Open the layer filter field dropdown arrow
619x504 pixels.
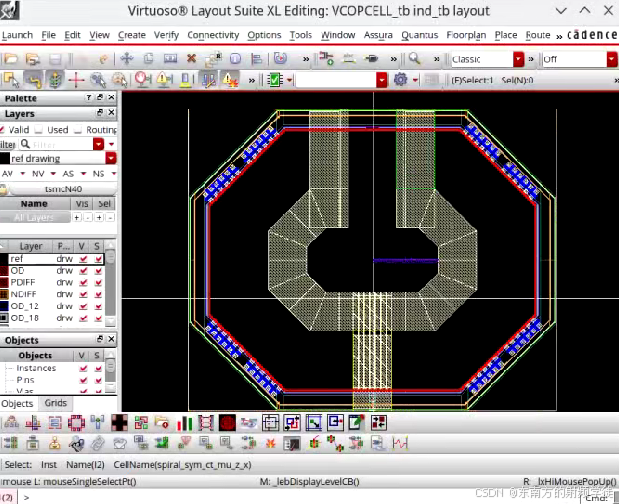pos(98,144)
